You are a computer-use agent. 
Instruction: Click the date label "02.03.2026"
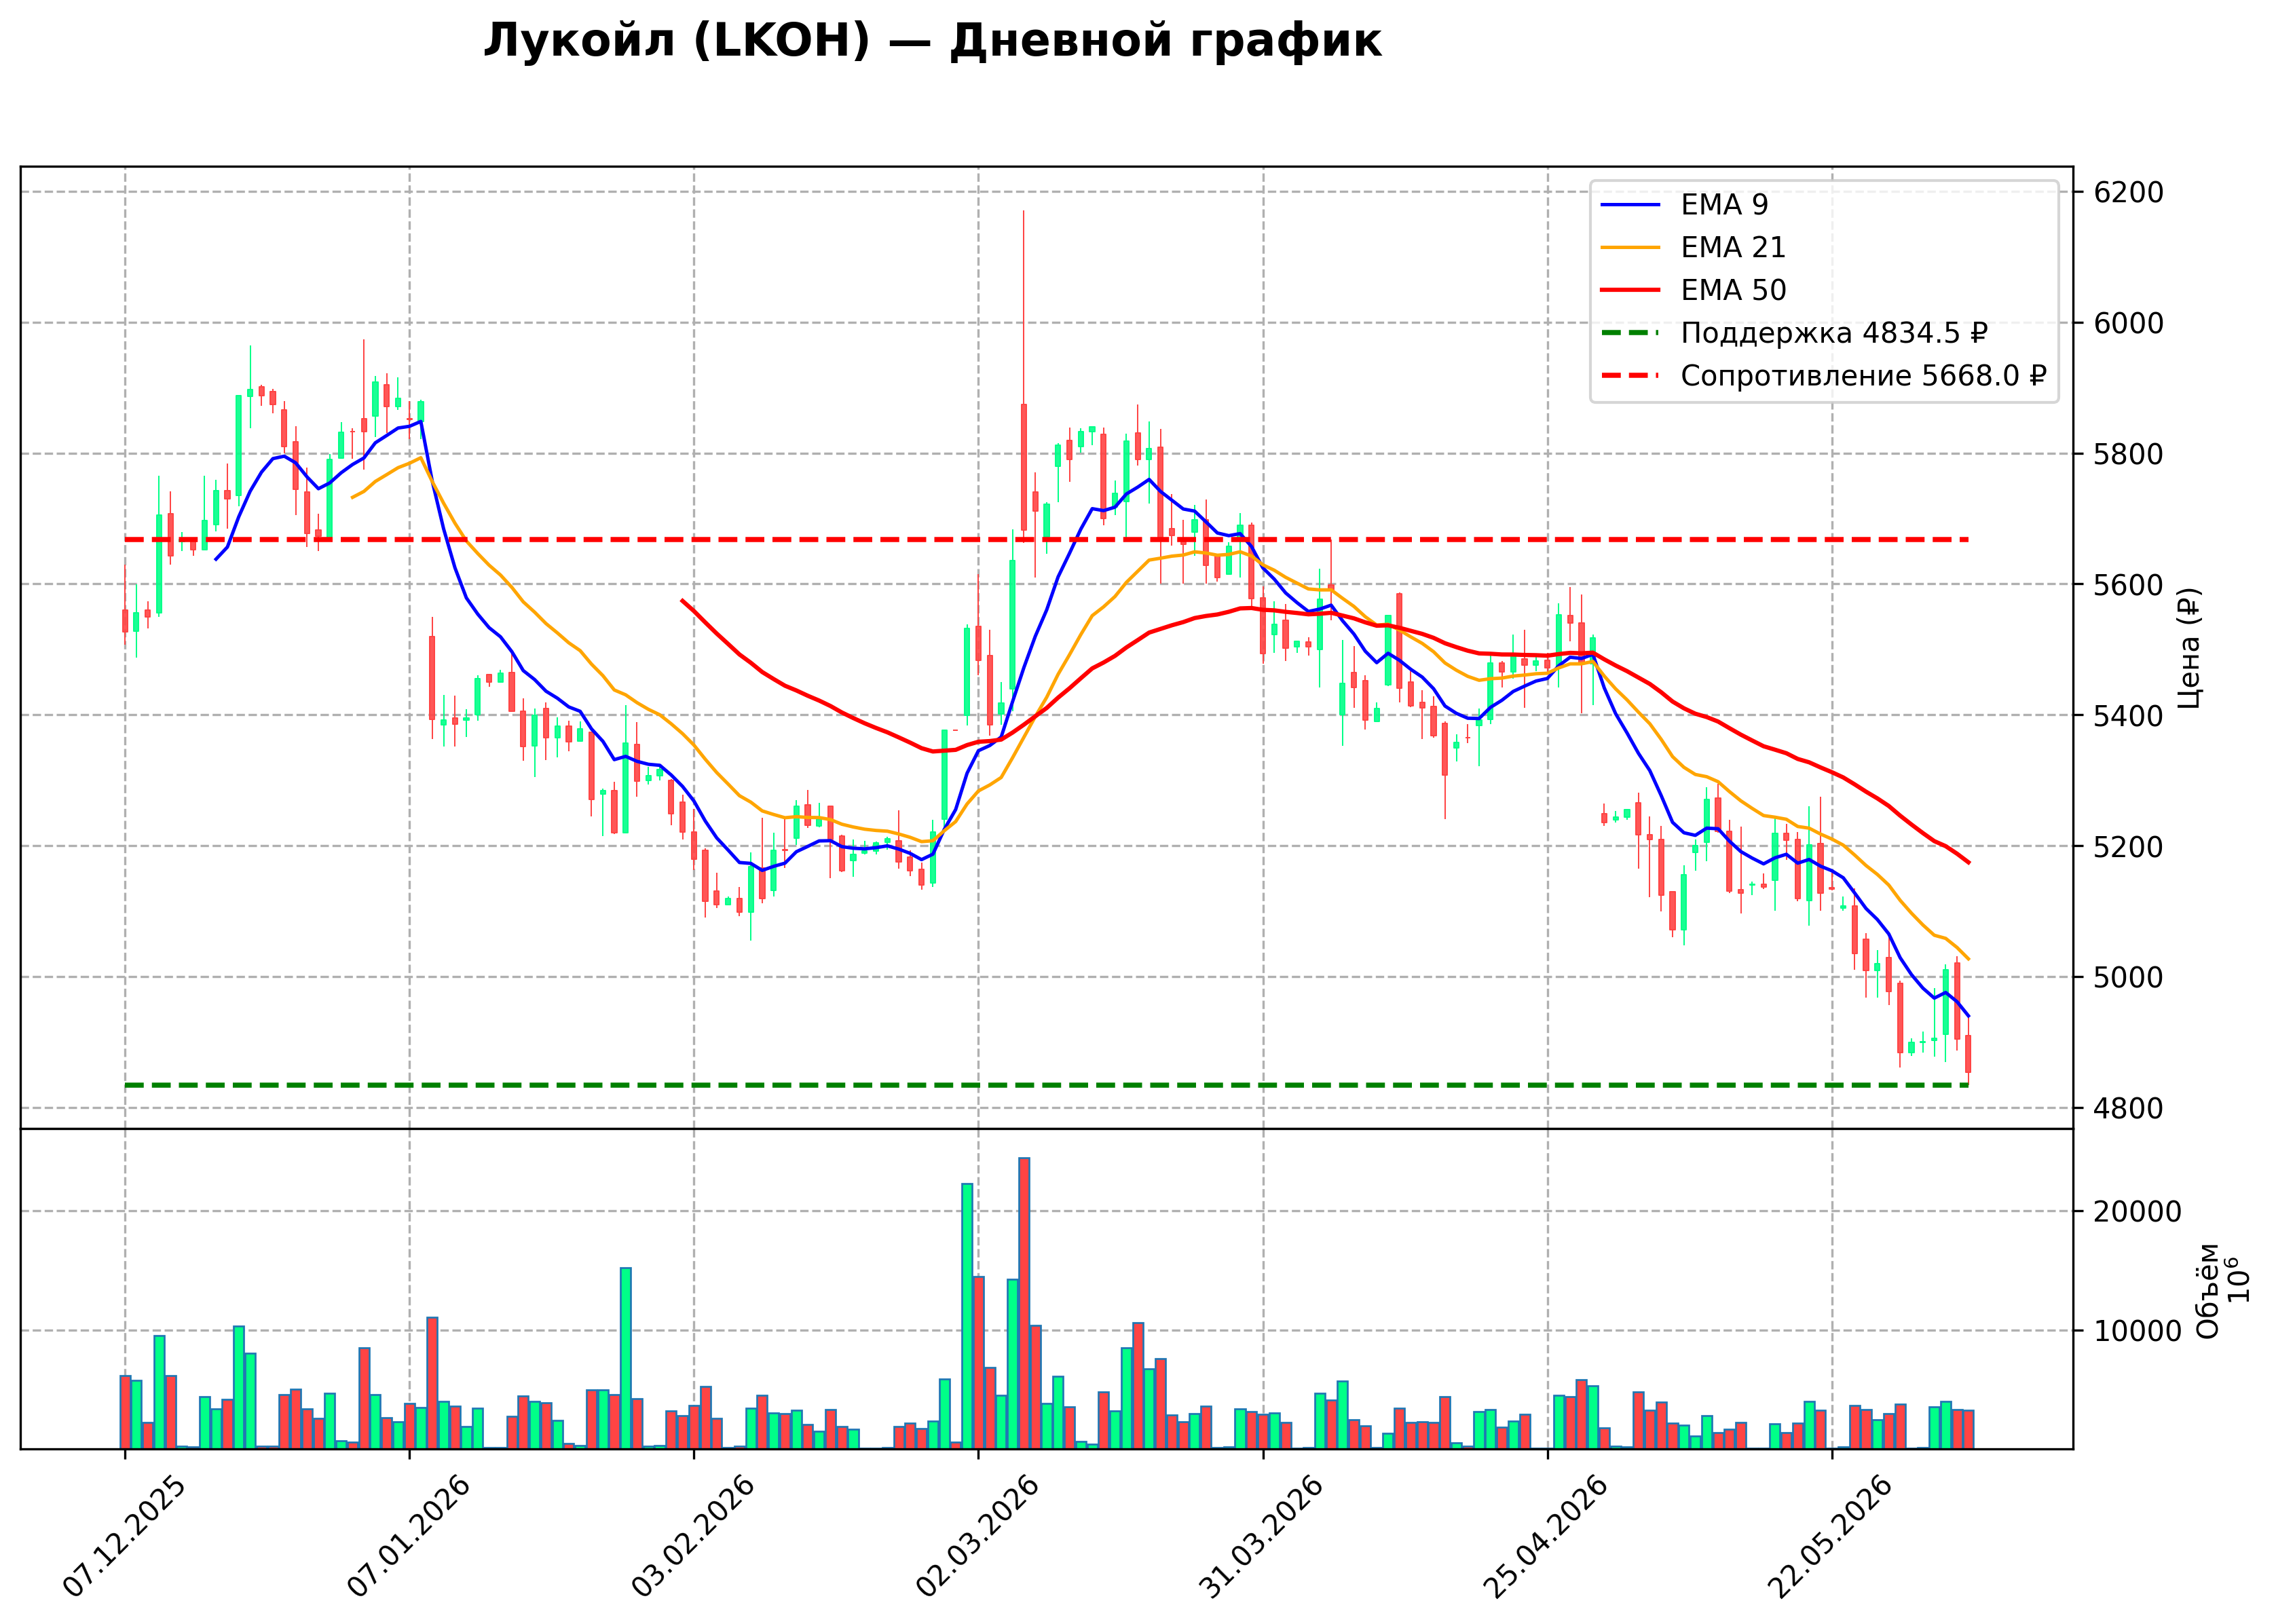coord(978,1538)
